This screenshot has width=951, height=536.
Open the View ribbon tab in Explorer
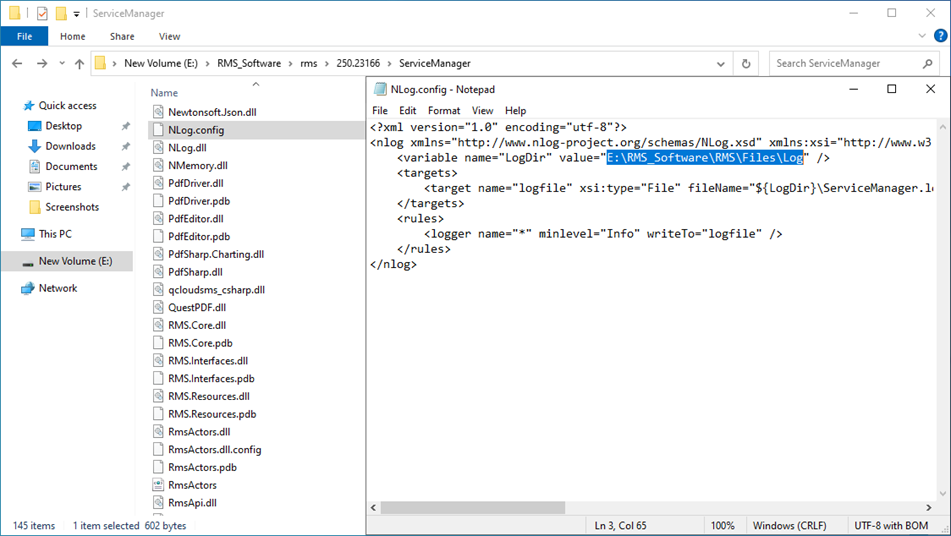coord(169,36)
